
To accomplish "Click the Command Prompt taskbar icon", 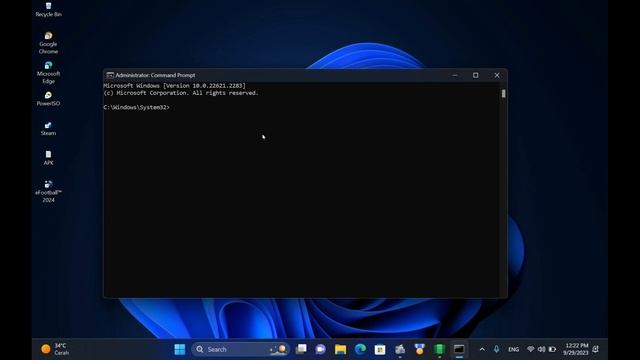I will pos(459,349).
